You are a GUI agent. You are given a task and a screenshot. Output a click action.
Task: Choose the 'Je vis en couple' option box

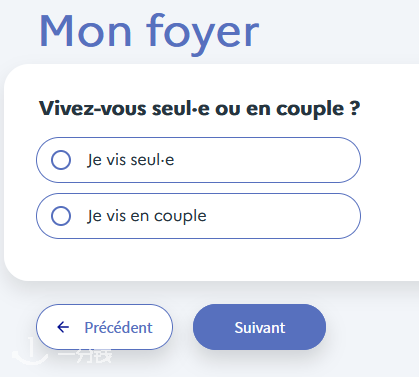point(198,216)
